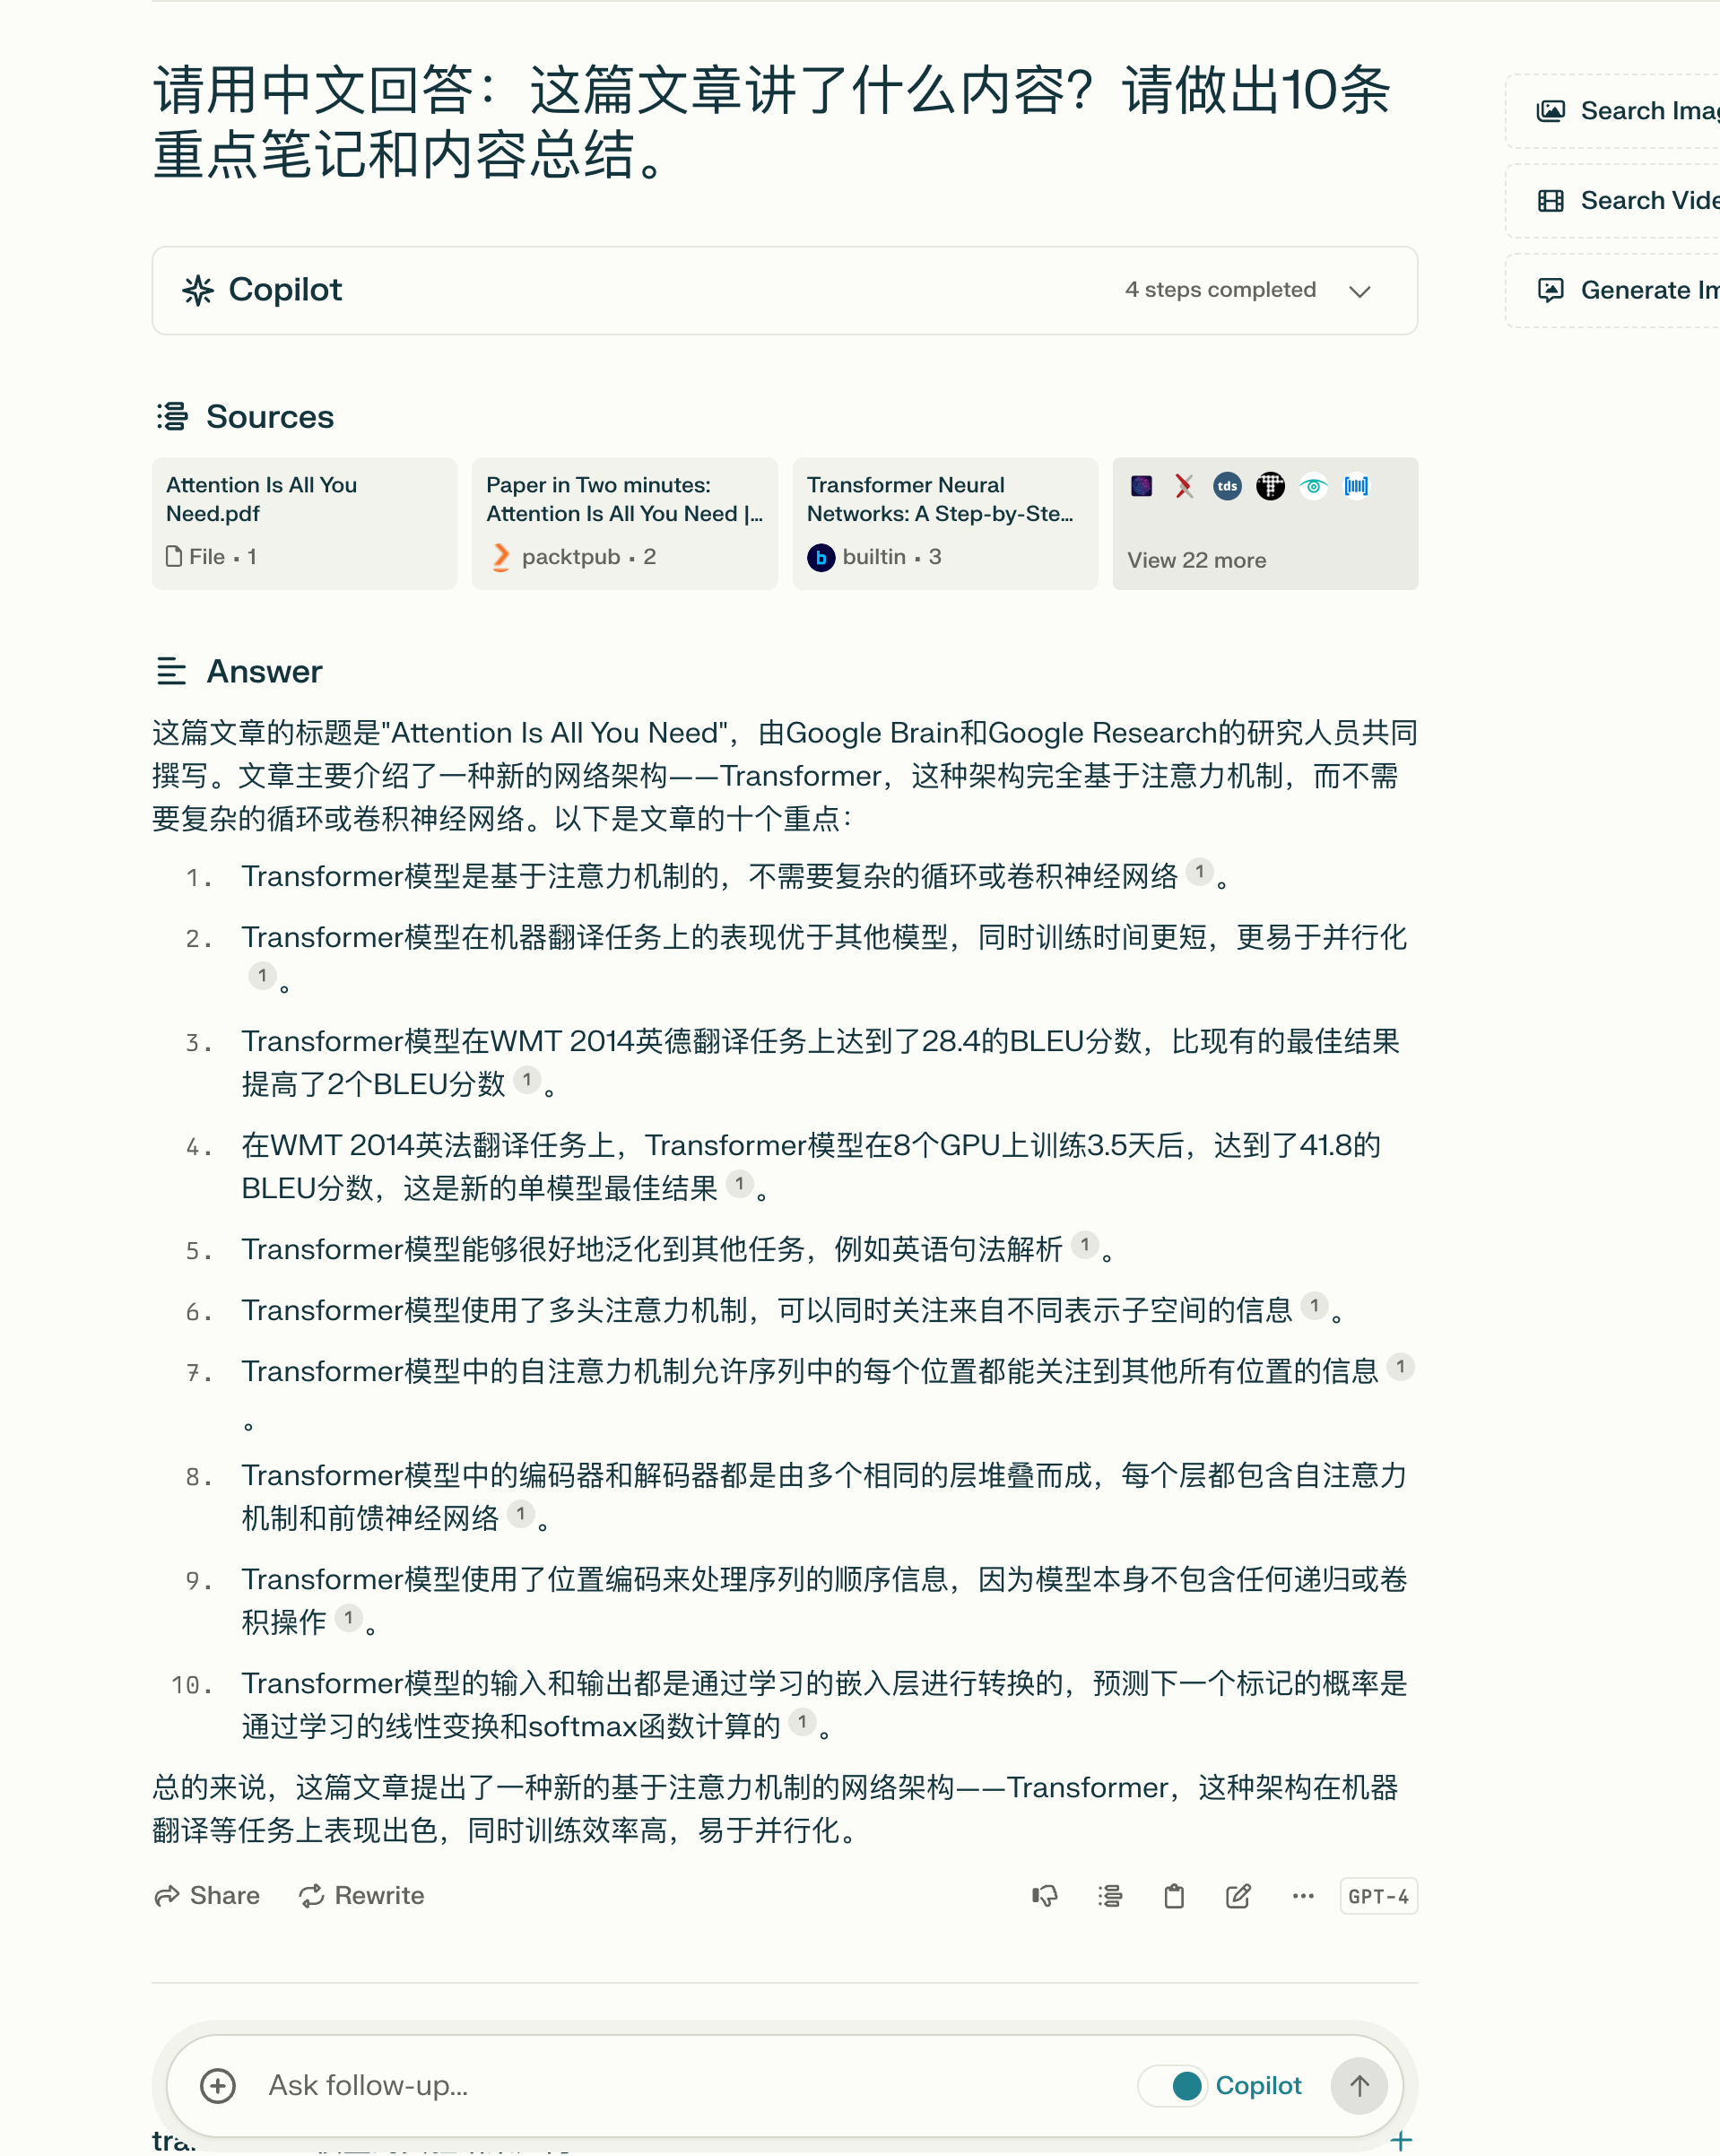Open the packtpub Paper in Two minutes source
The width and height of the screenshot is (1720, 2156).
tap(624, 523)
